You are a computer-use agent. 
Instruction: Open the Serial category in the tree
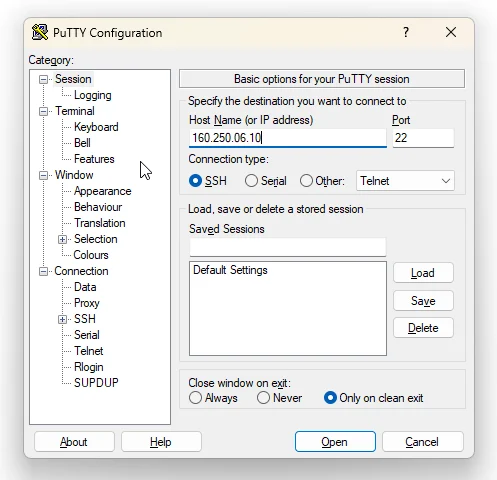coord(87,335)
